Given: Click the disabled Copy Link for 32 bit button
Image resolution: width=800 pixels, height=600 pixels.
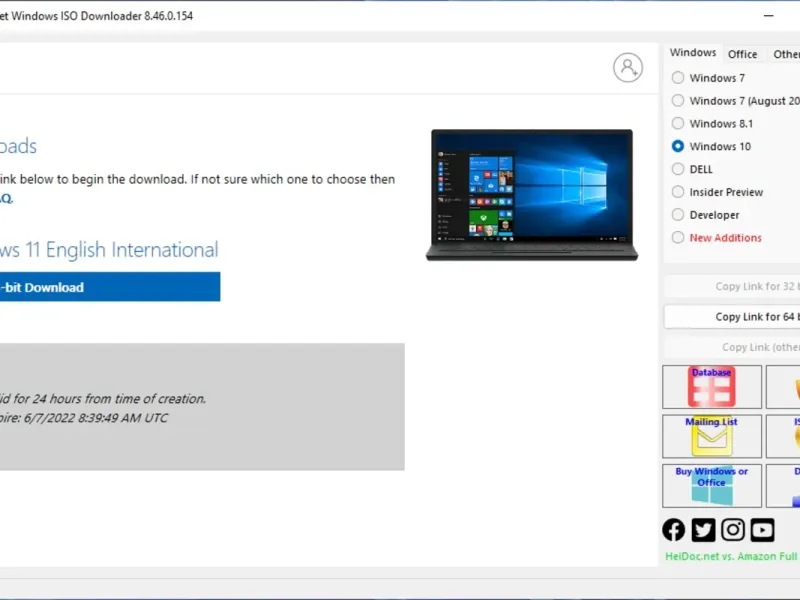Looking at the screenshot, I should pos(732,286).
